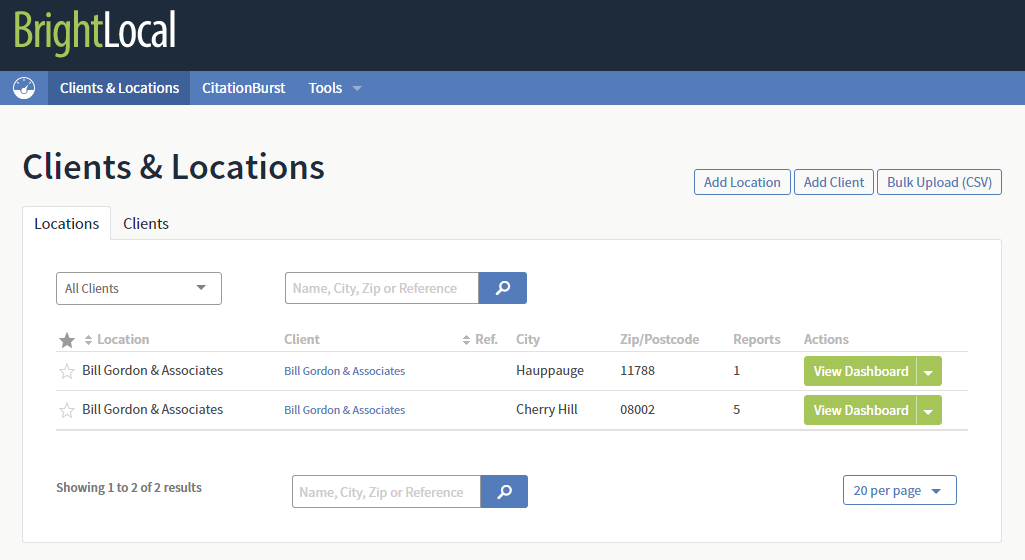The image size is (1025, 560).
Task: Click the Hauppauge row location name
Action: [152, 371]
